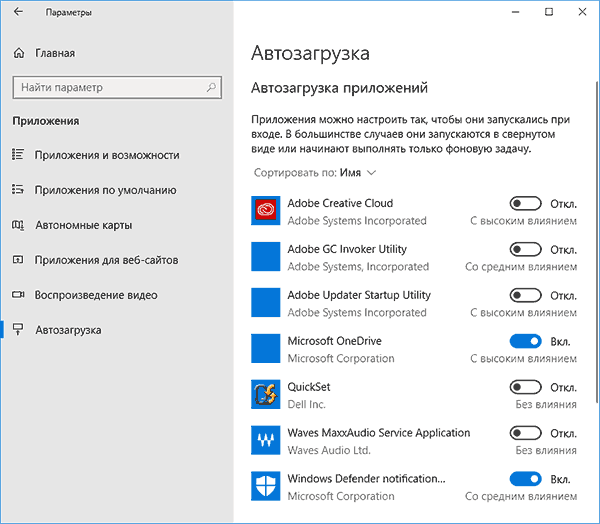Image resolution: width=600 pixels, height=524 pixels.
Task: Click the Adobe GC Invoker Utility icon
Action: click(266, 256)
